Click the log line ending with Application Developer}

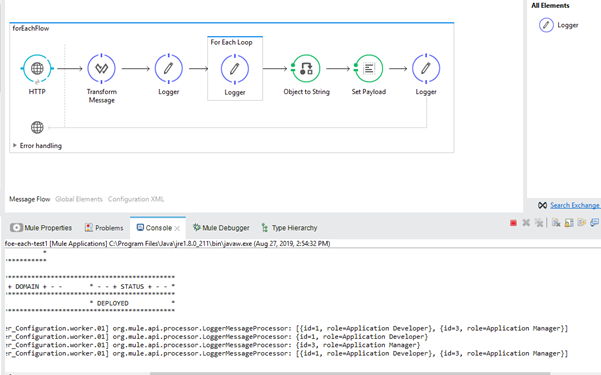point(217,337)
